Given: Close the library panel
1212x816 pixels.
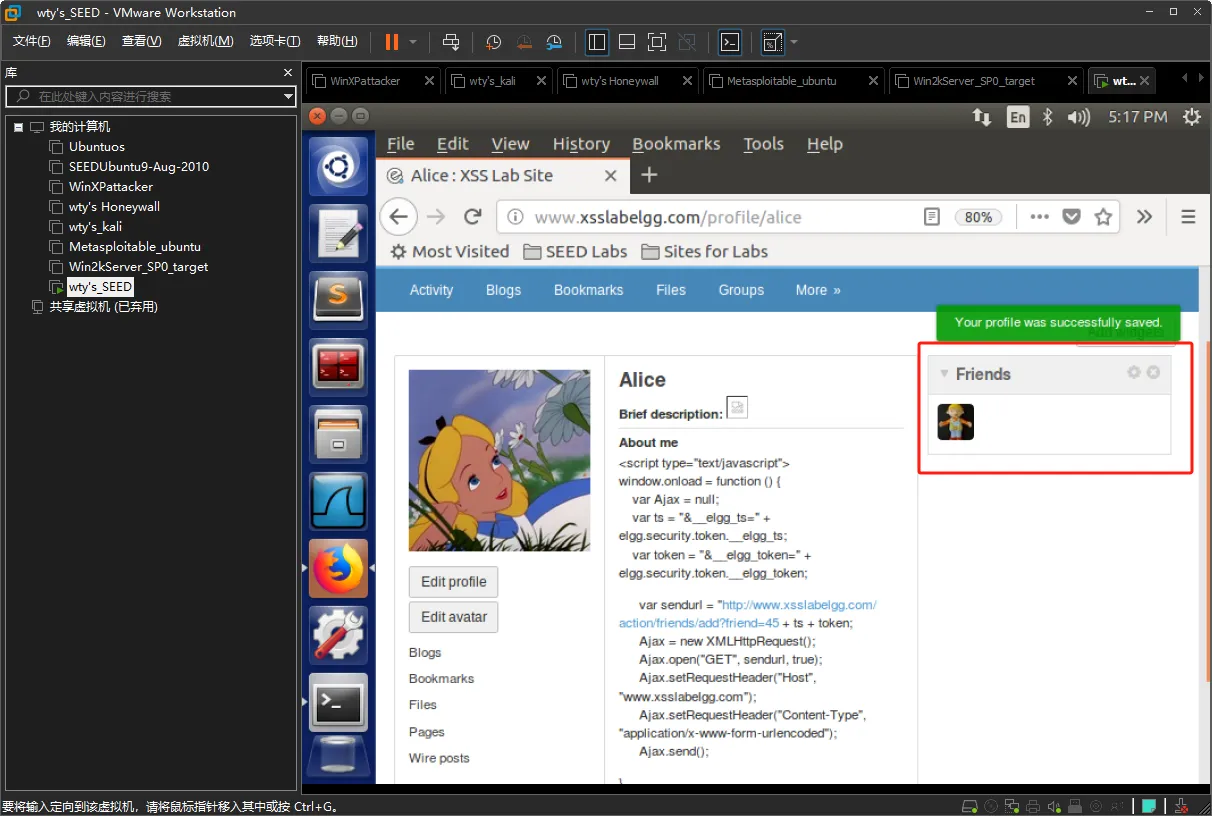Looking at the screenshot, I should point(288,73).
